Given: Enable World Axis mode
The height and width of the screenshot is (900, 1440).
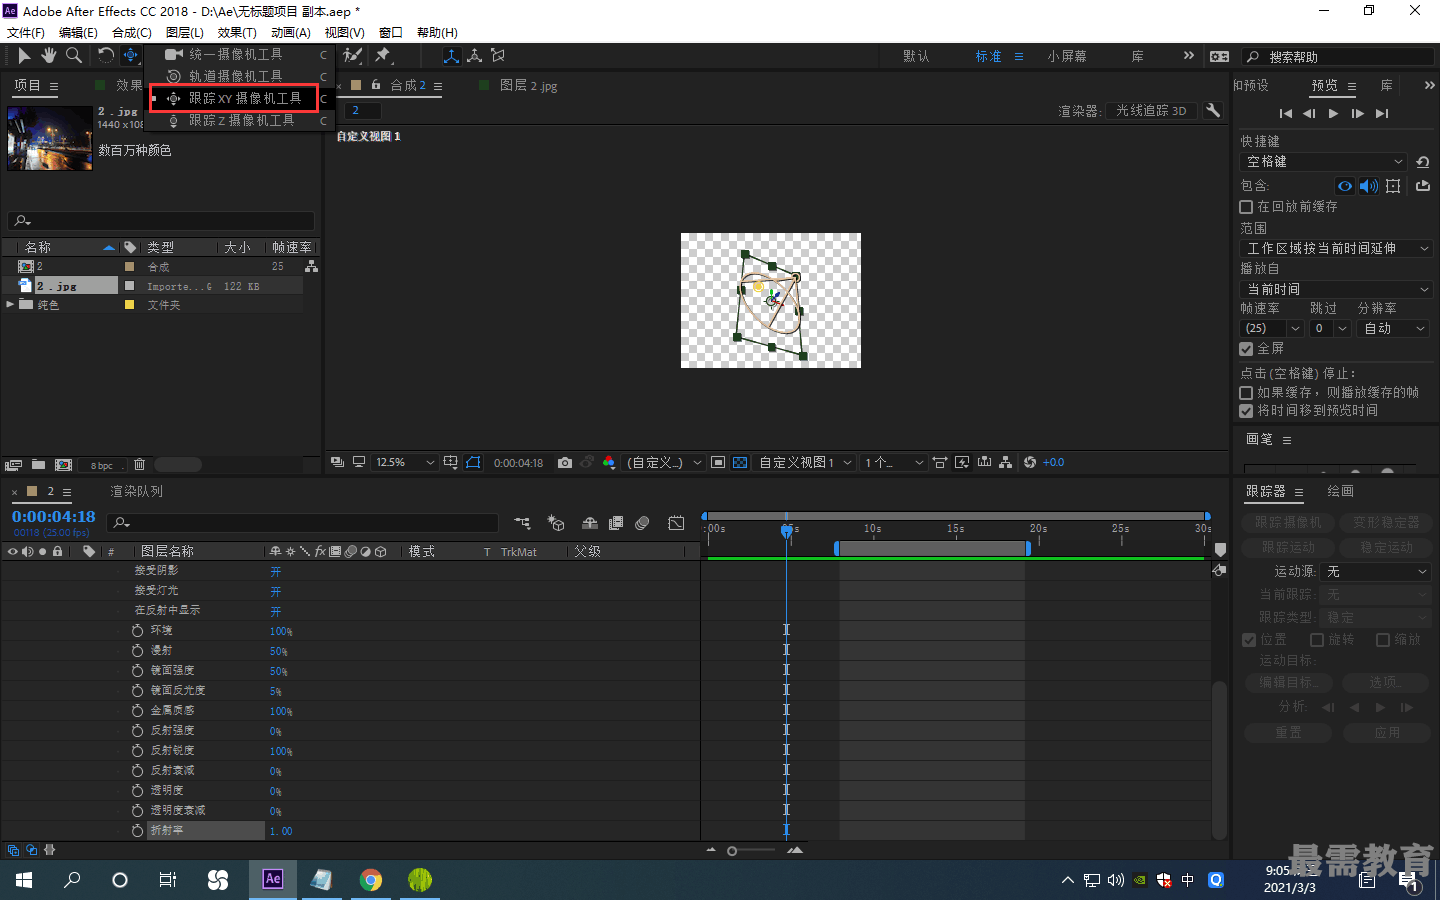Looking at the screenshot, I should [475, 56].
